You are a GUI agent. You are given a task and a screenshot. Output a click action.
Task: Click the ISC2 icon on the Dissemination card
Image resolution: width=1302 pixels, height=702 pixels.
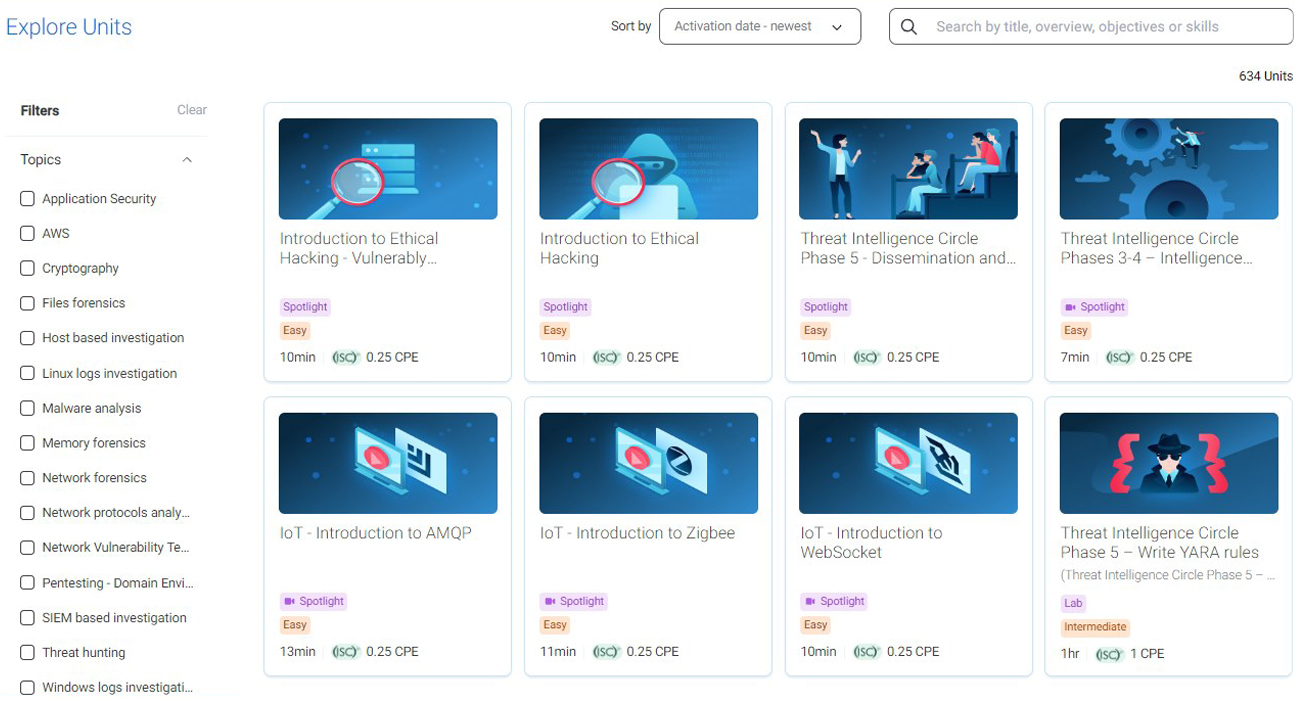click(x=866, y=356)
